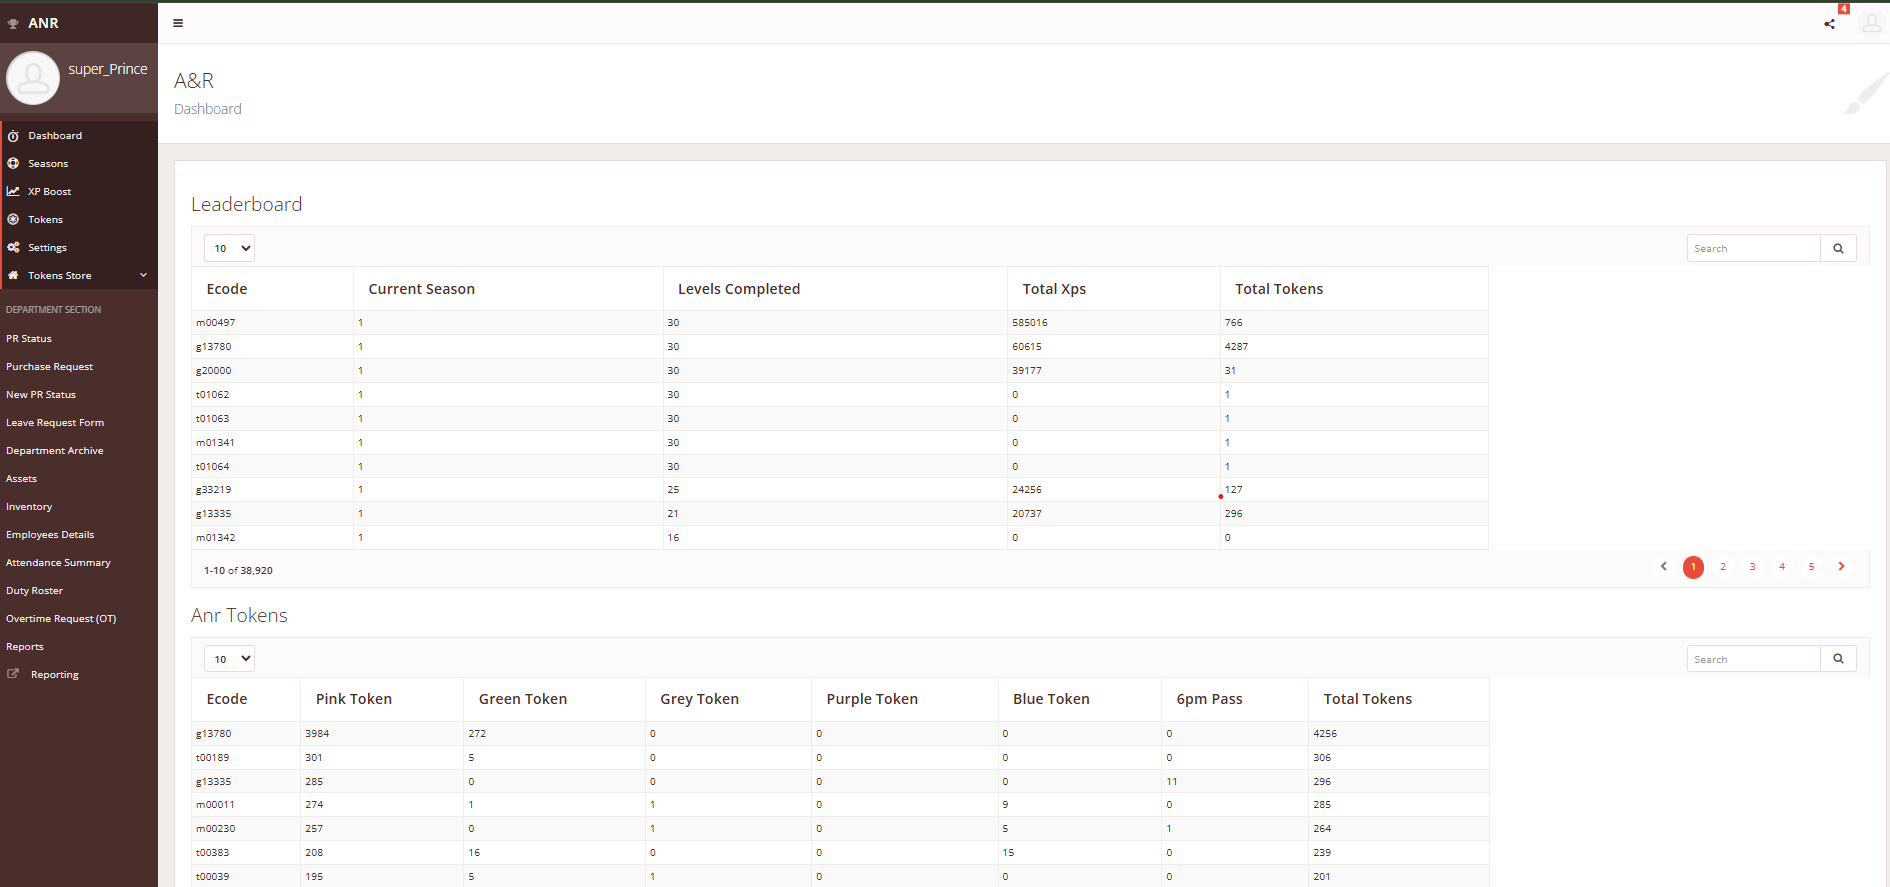Click the super_Prince avatar picture
This screenshot has height=887, width=1890.
point(33,78)
